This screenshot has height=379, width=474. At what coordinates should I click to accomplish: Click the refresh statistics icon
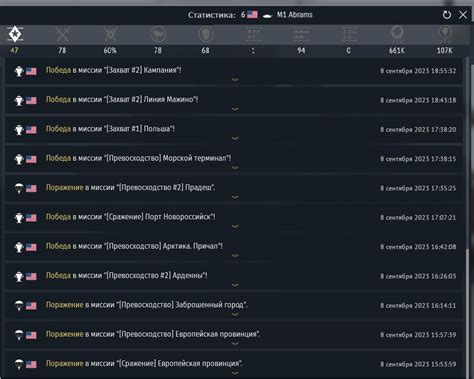(447, 15)
